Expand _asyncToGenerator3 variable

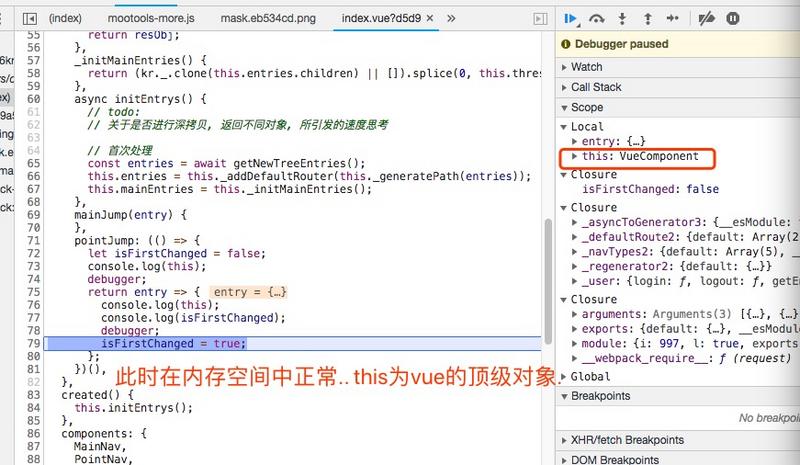point(574,223)
